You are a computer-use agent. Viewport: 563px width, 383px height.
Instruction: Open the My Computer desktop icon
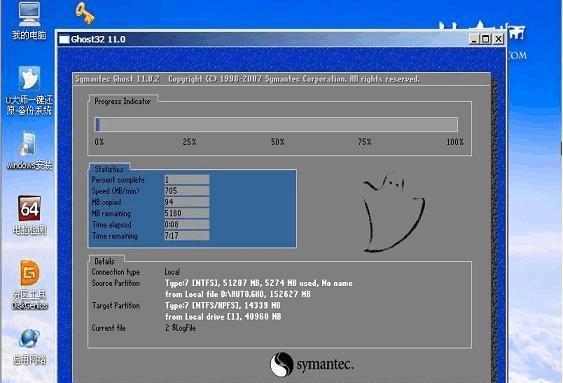pos(29,19)
